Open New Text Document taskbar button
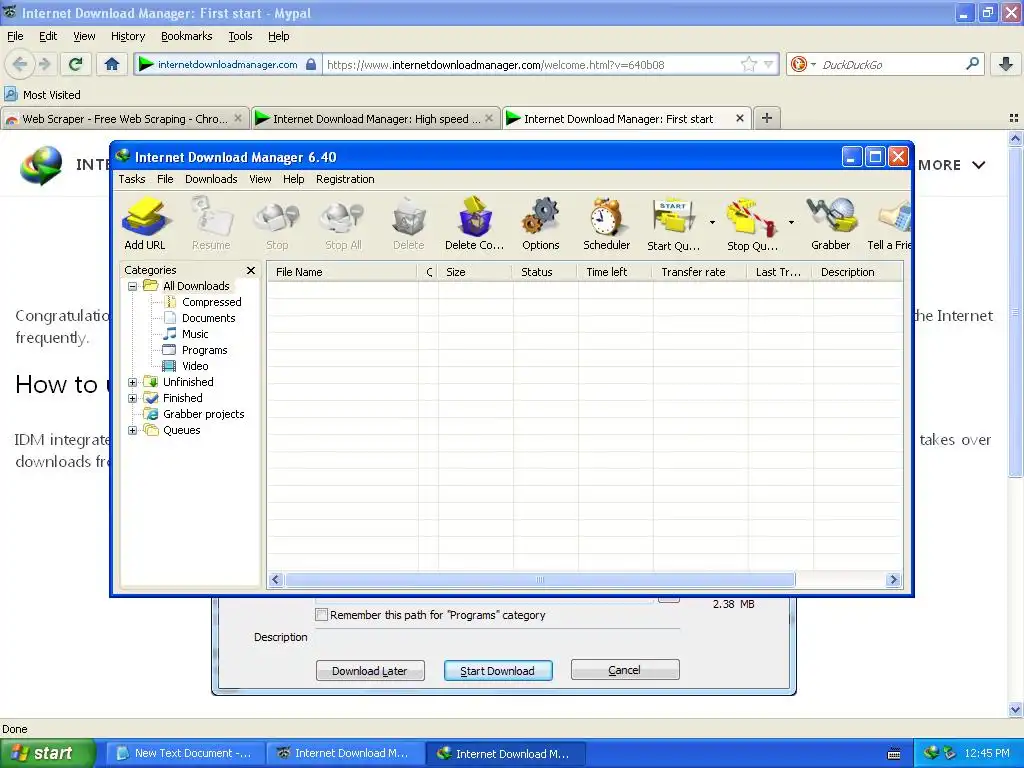The image size is (1024, 768). [x=185, y=753]
